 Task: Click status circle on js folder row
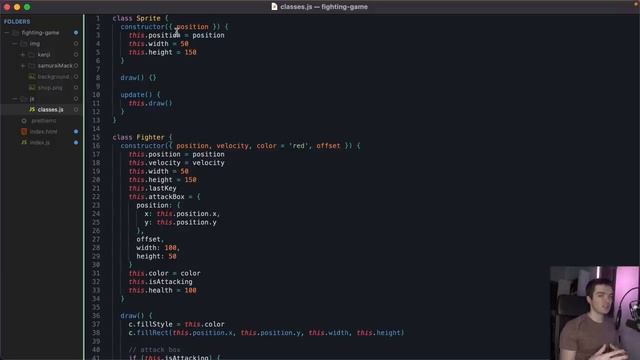(x=76, y=99)
